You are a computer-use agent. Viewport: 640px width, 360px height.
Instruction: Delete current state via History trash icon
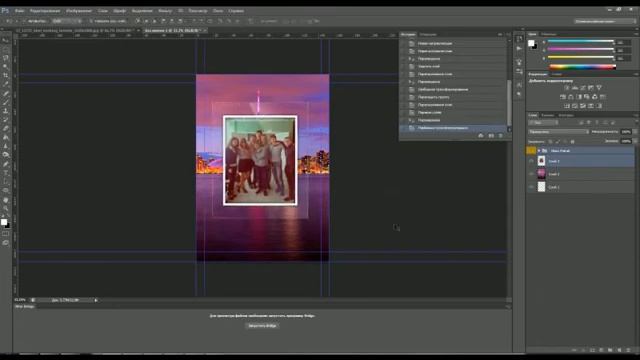(501, 136)
